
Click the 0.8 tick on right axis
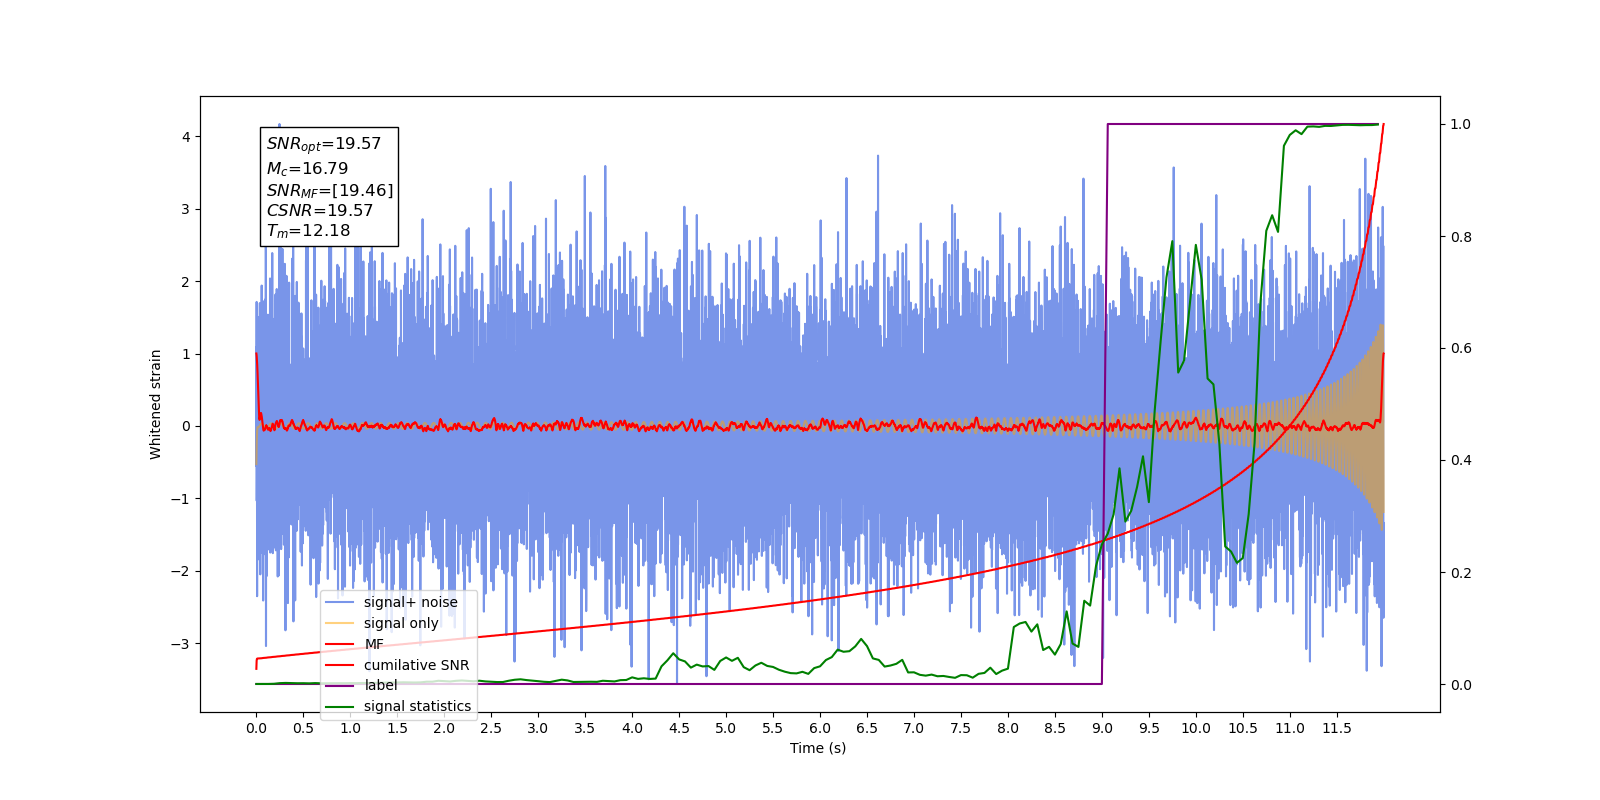pyautogui.click(x=1461, y=237)
